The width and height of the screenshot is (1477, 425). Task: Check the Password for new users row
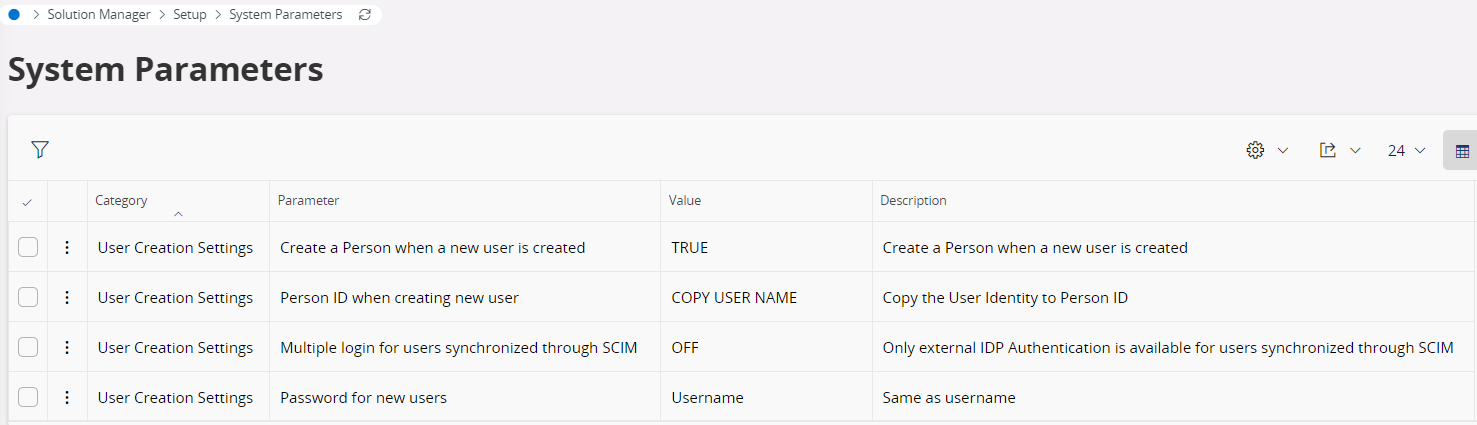pyautogui.click(x=28, y=398)
